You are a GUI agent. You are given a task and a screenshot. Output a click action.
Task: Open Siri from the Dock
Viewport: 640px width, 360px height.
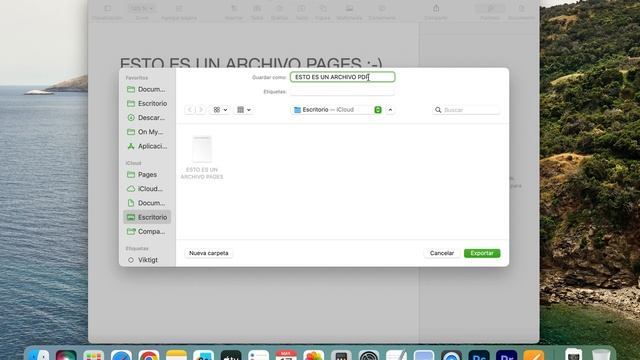(x=66, y=355)
